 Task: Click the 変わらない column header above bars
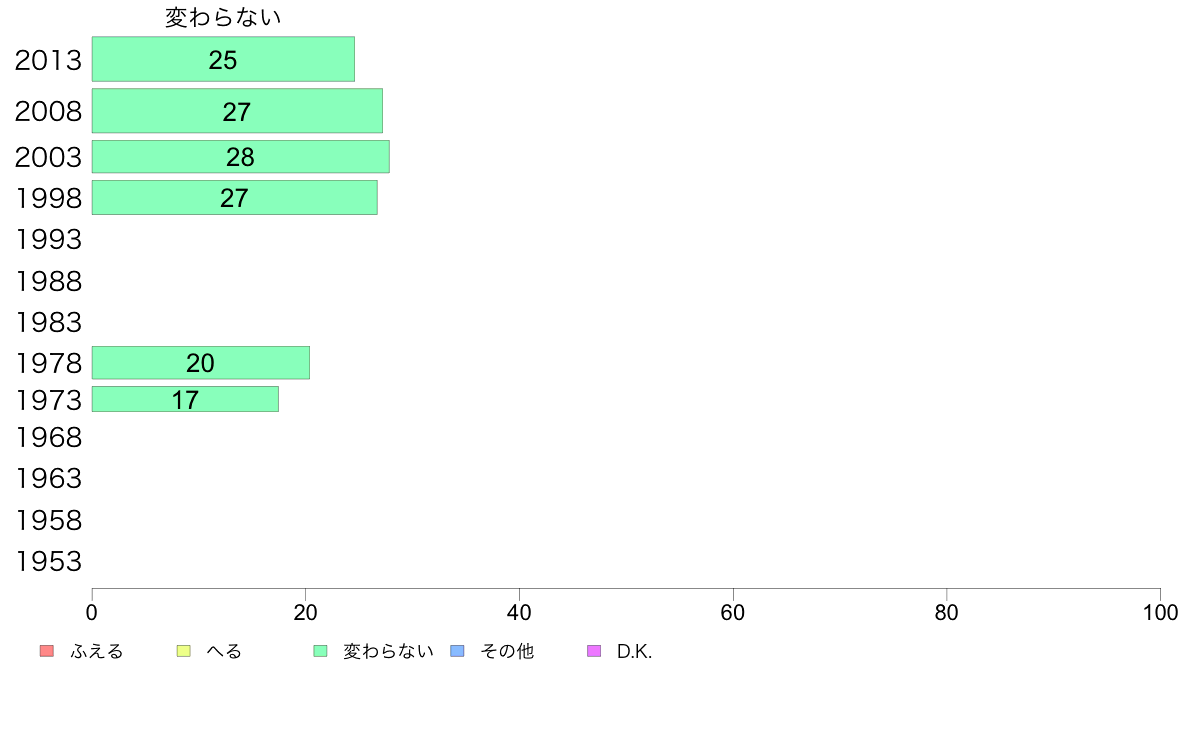pyautogui.click(x=224, y=17)
